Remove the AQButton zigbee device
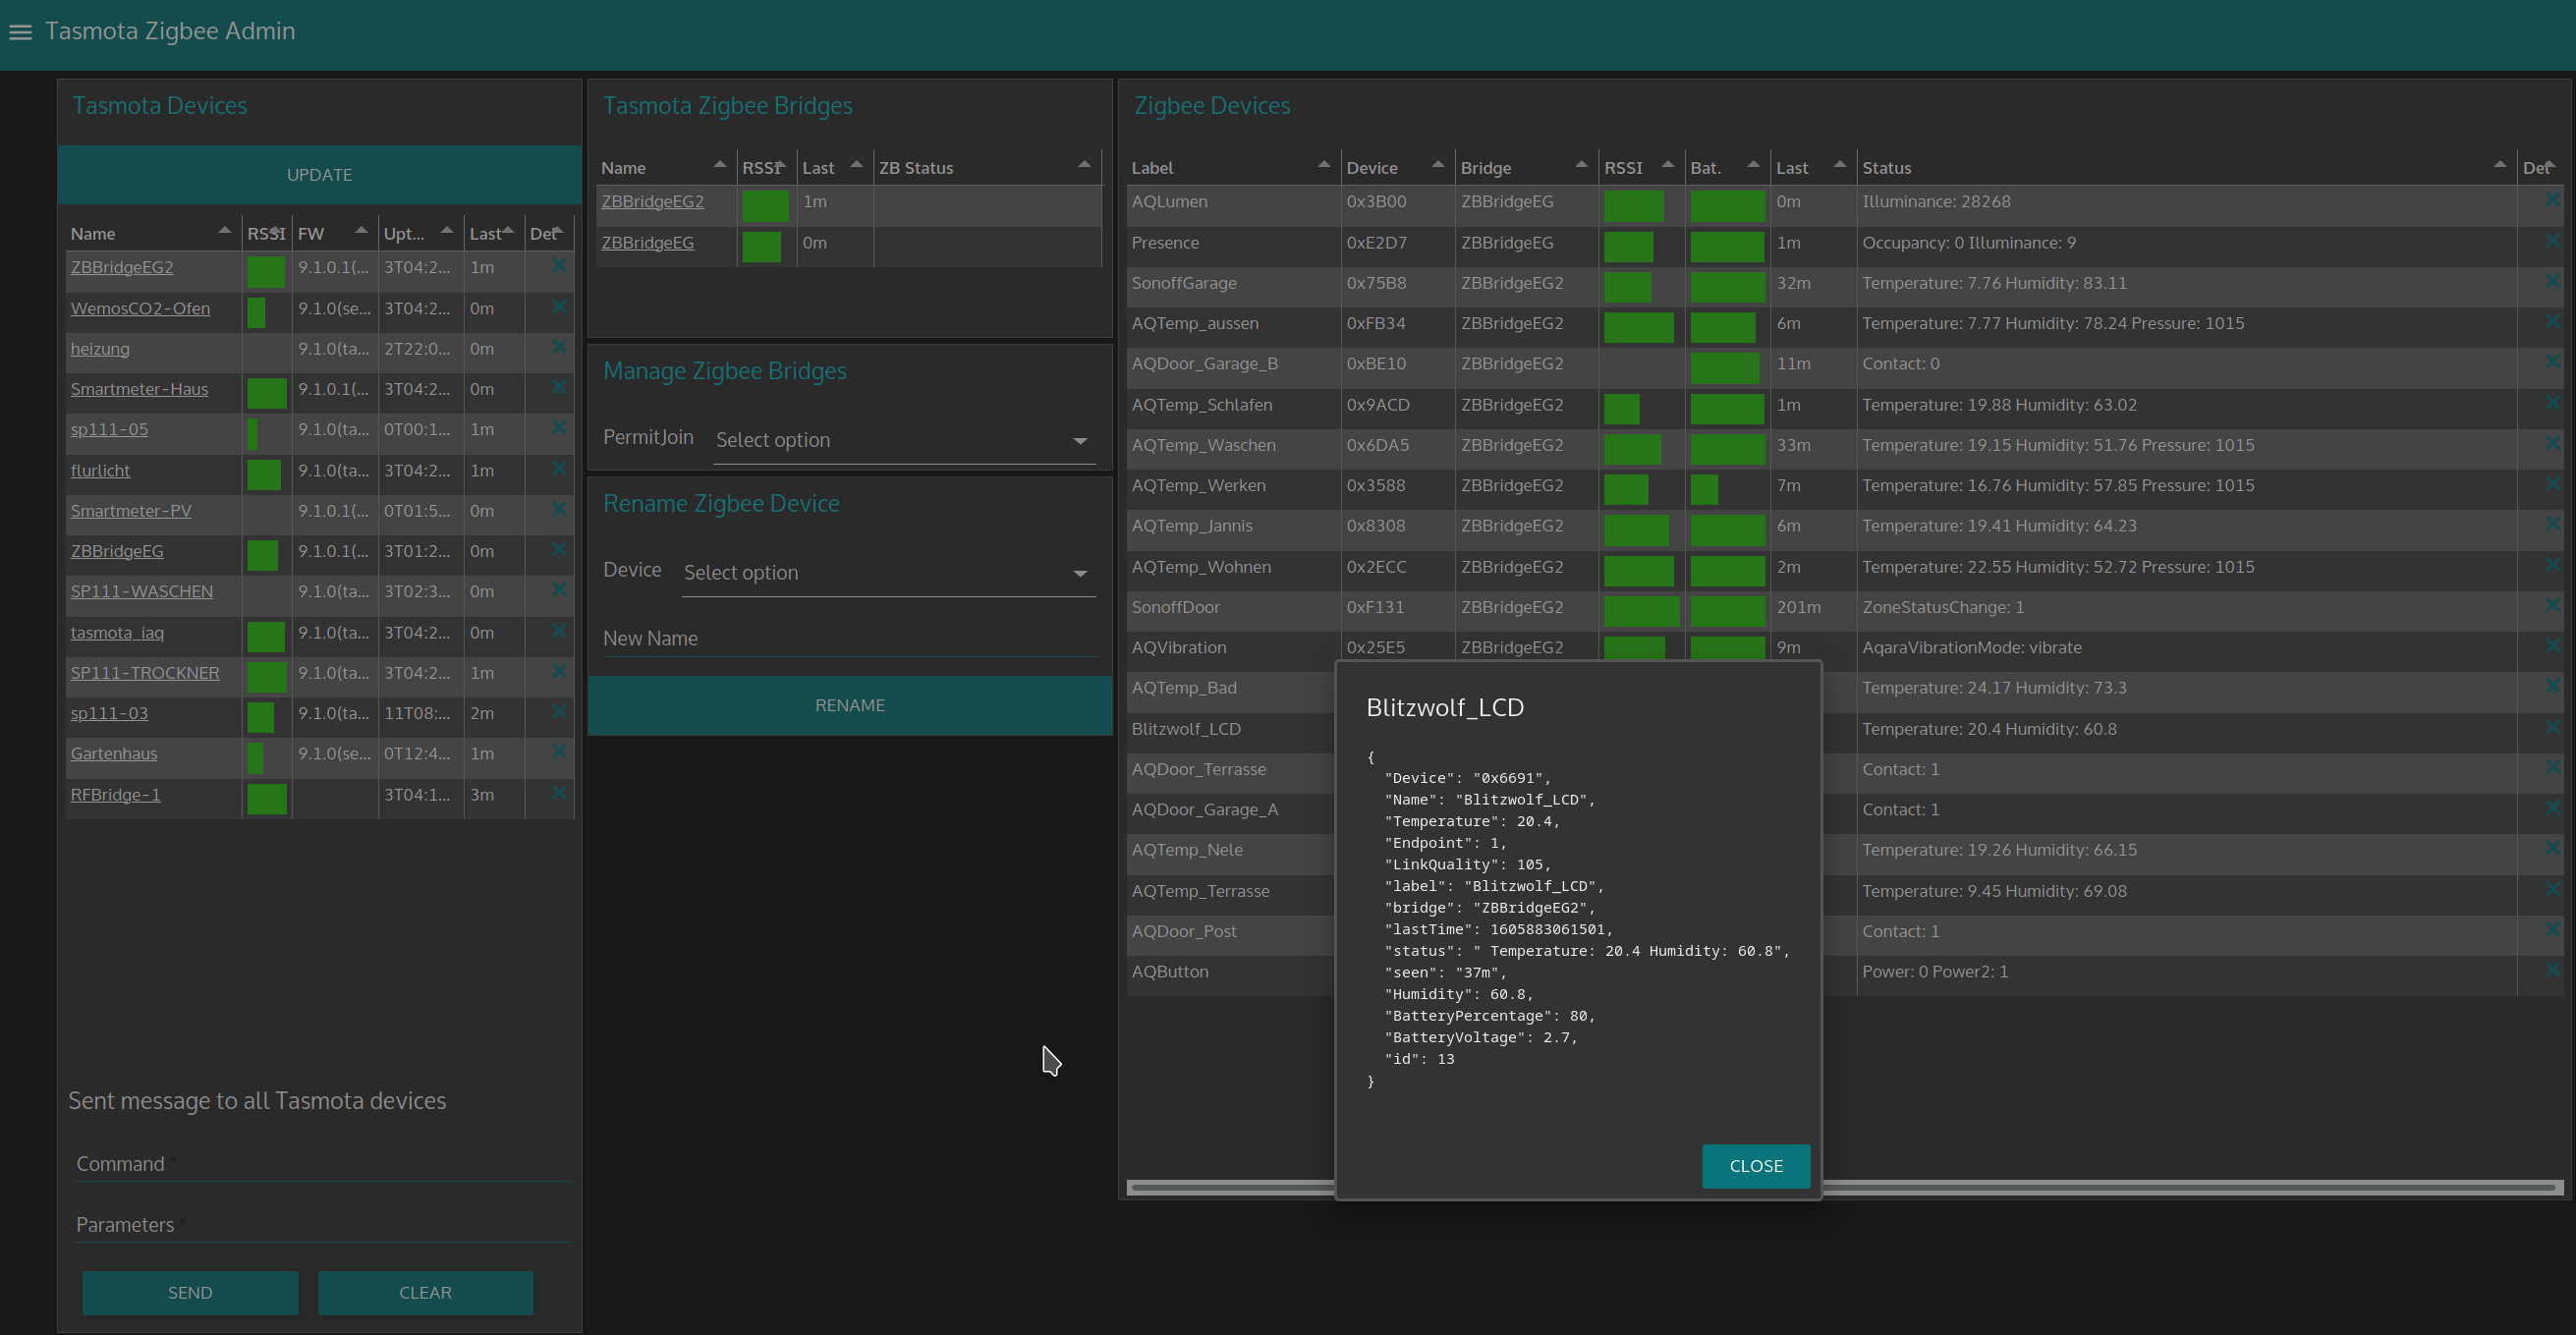 click(2551, 970)
